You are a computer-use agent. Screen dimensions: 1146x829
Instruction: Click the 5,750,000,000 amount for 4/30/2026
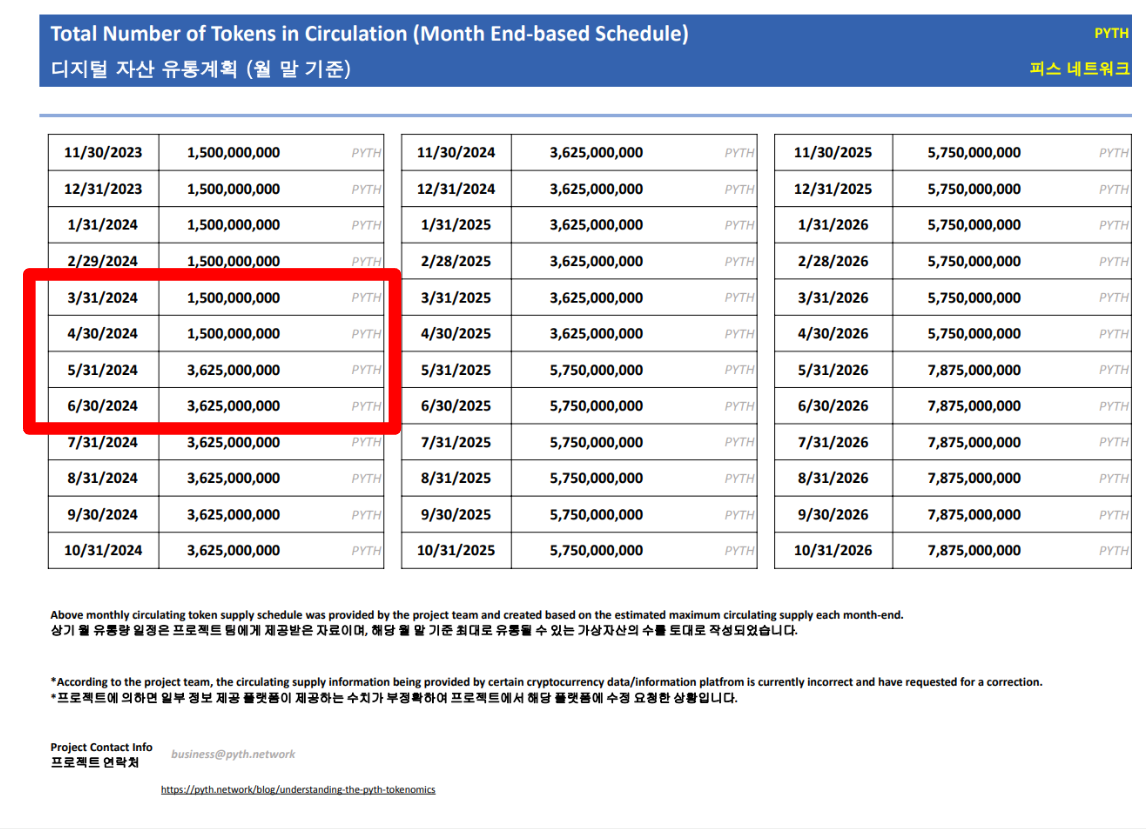tap(974, 333)
